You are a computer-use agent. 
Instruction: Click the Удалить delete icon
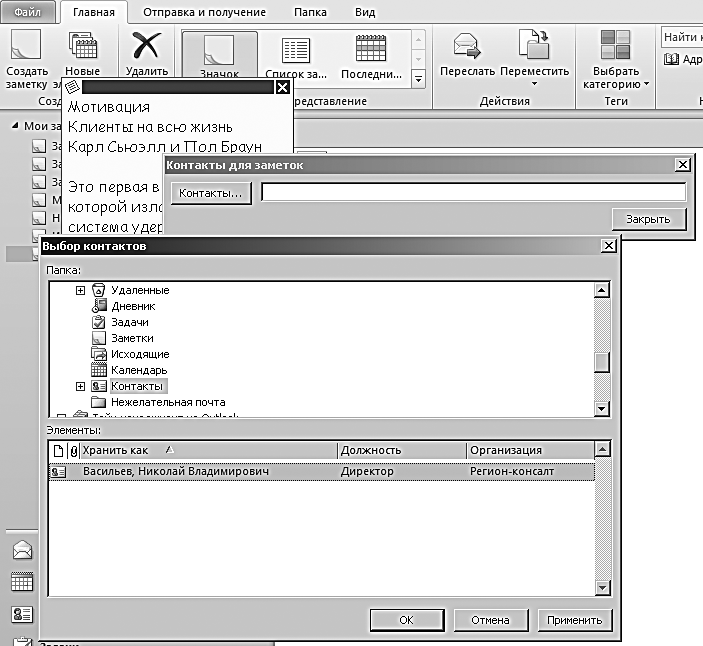tap(147, 46)
